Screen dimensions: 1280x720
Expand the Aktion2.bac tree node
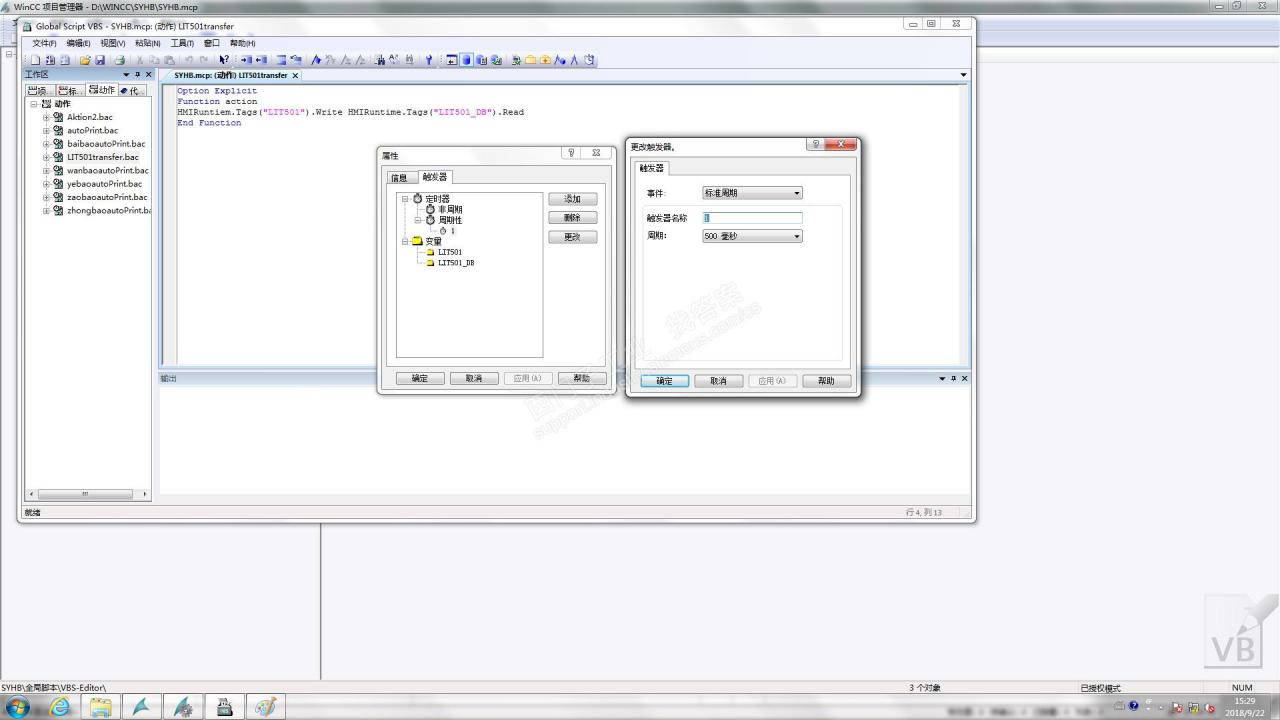46,117
